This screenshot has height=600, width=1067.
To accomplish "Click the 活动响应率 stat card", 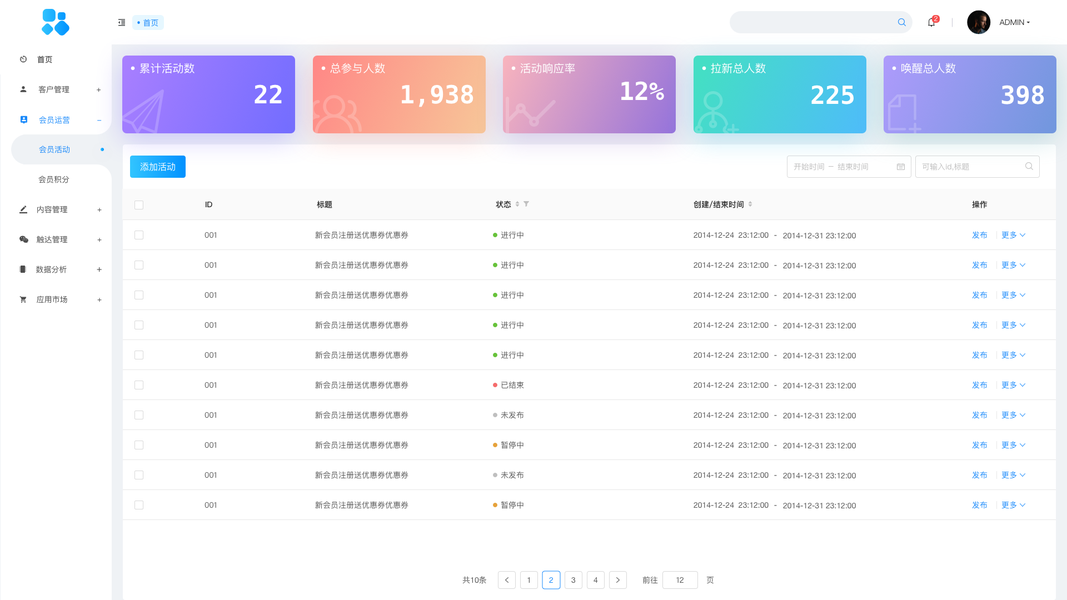I will click(589, 94).
